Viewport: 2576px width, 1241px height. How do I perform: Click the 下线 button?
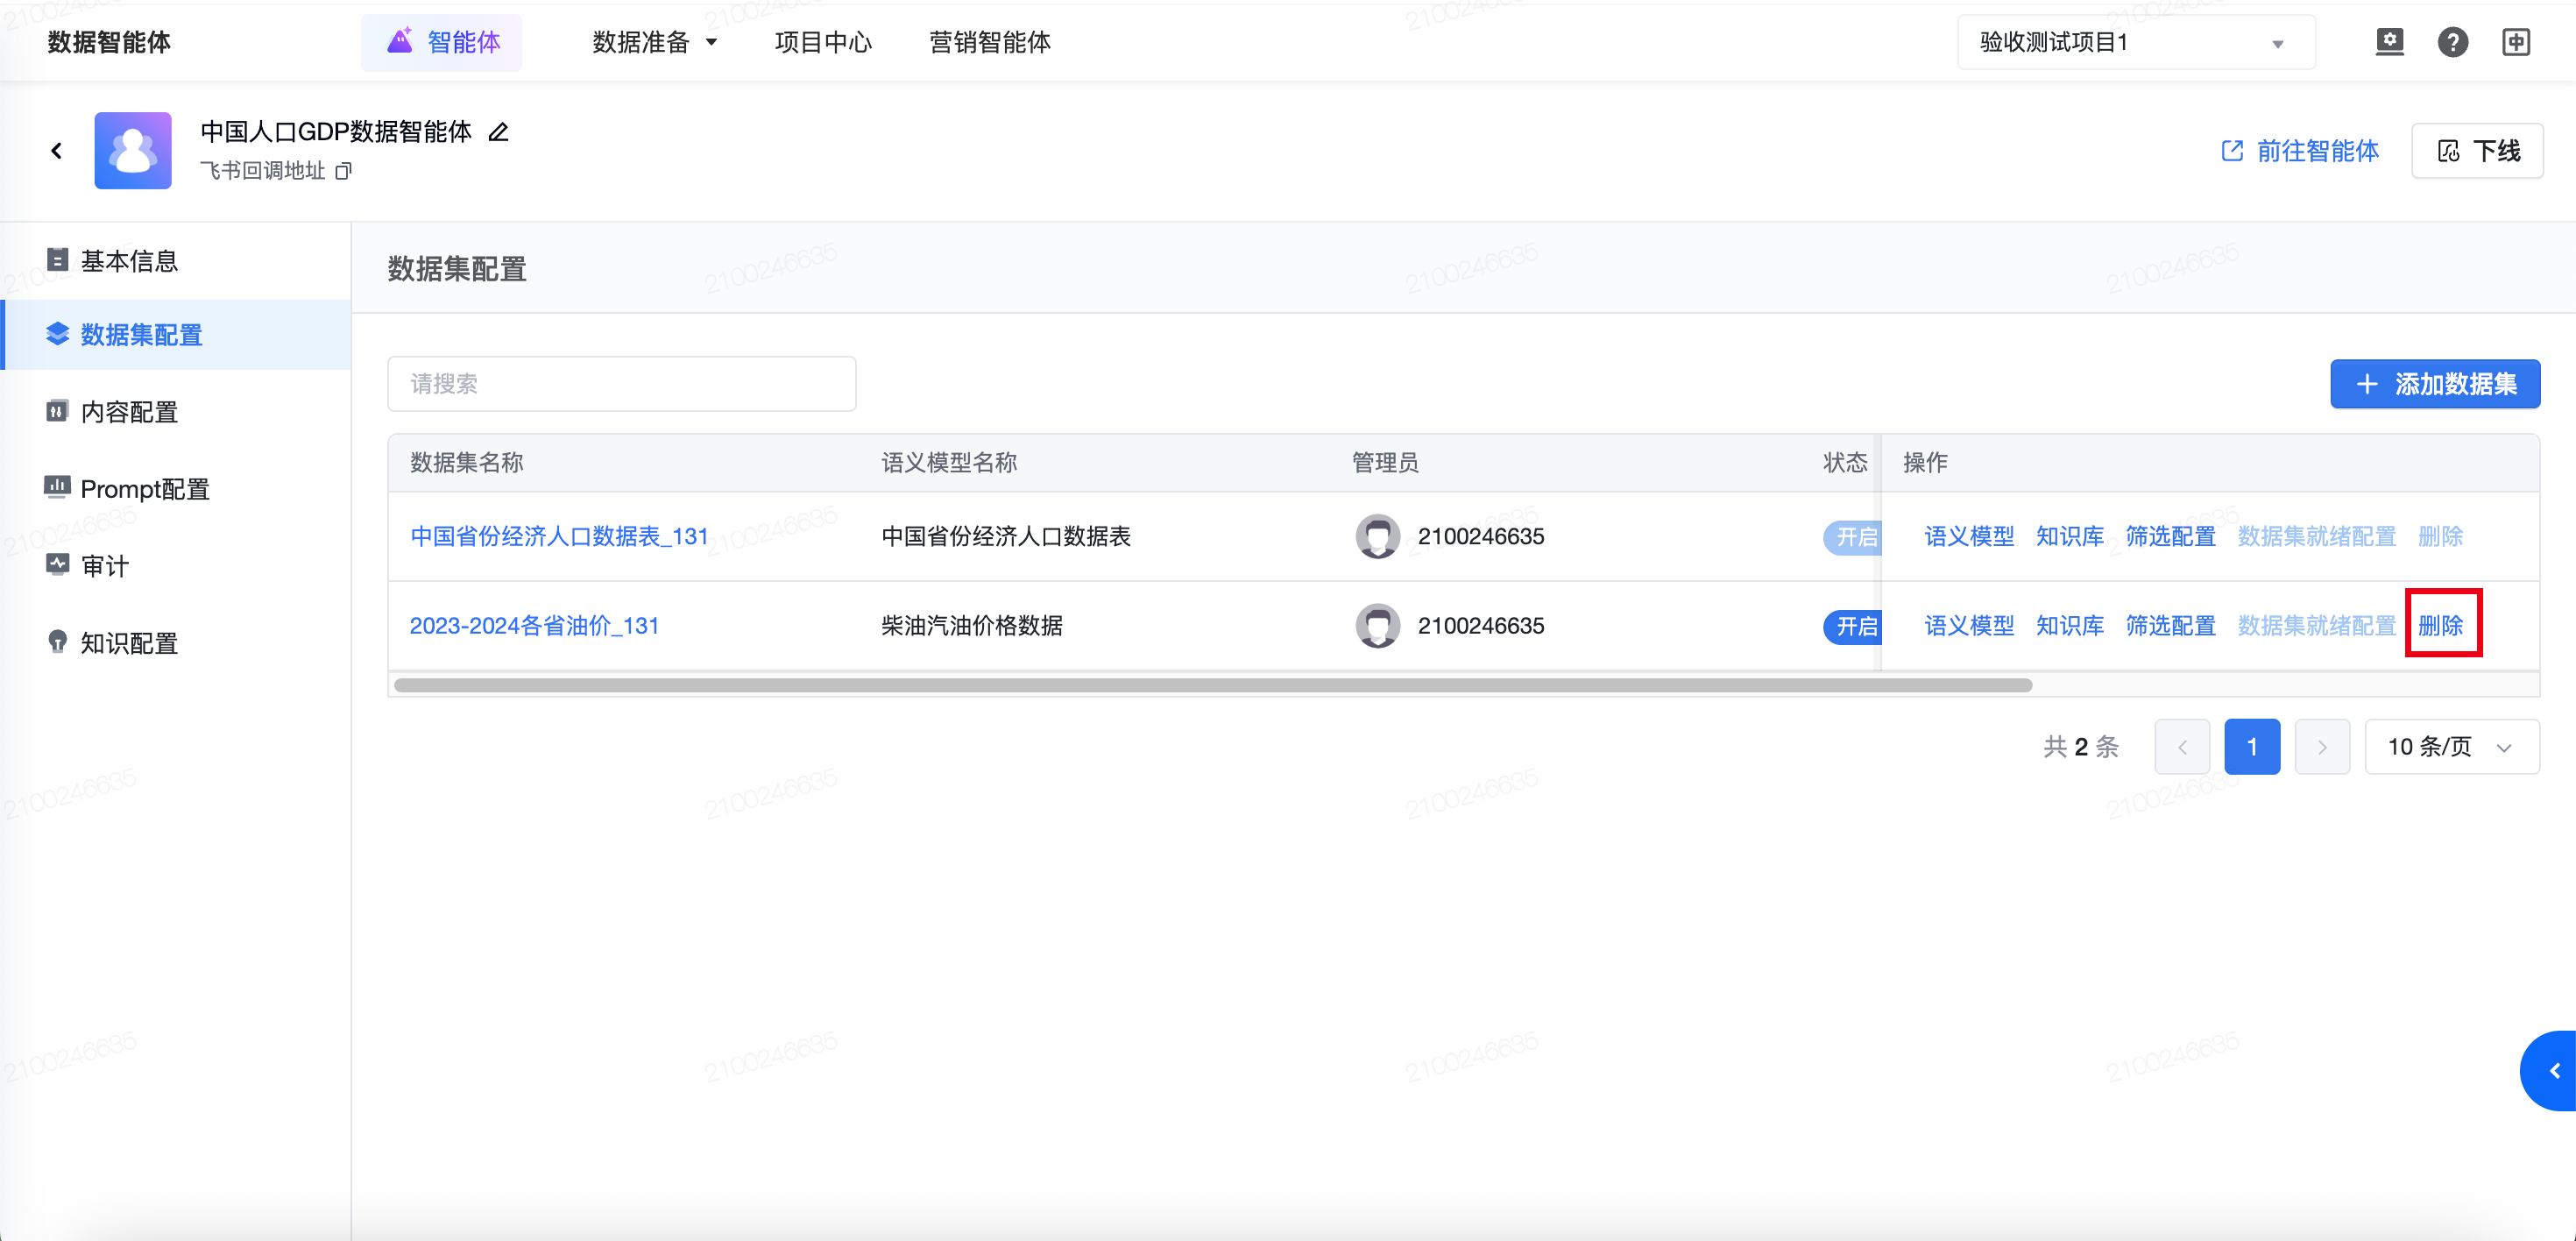click(x=2477, y=151)
